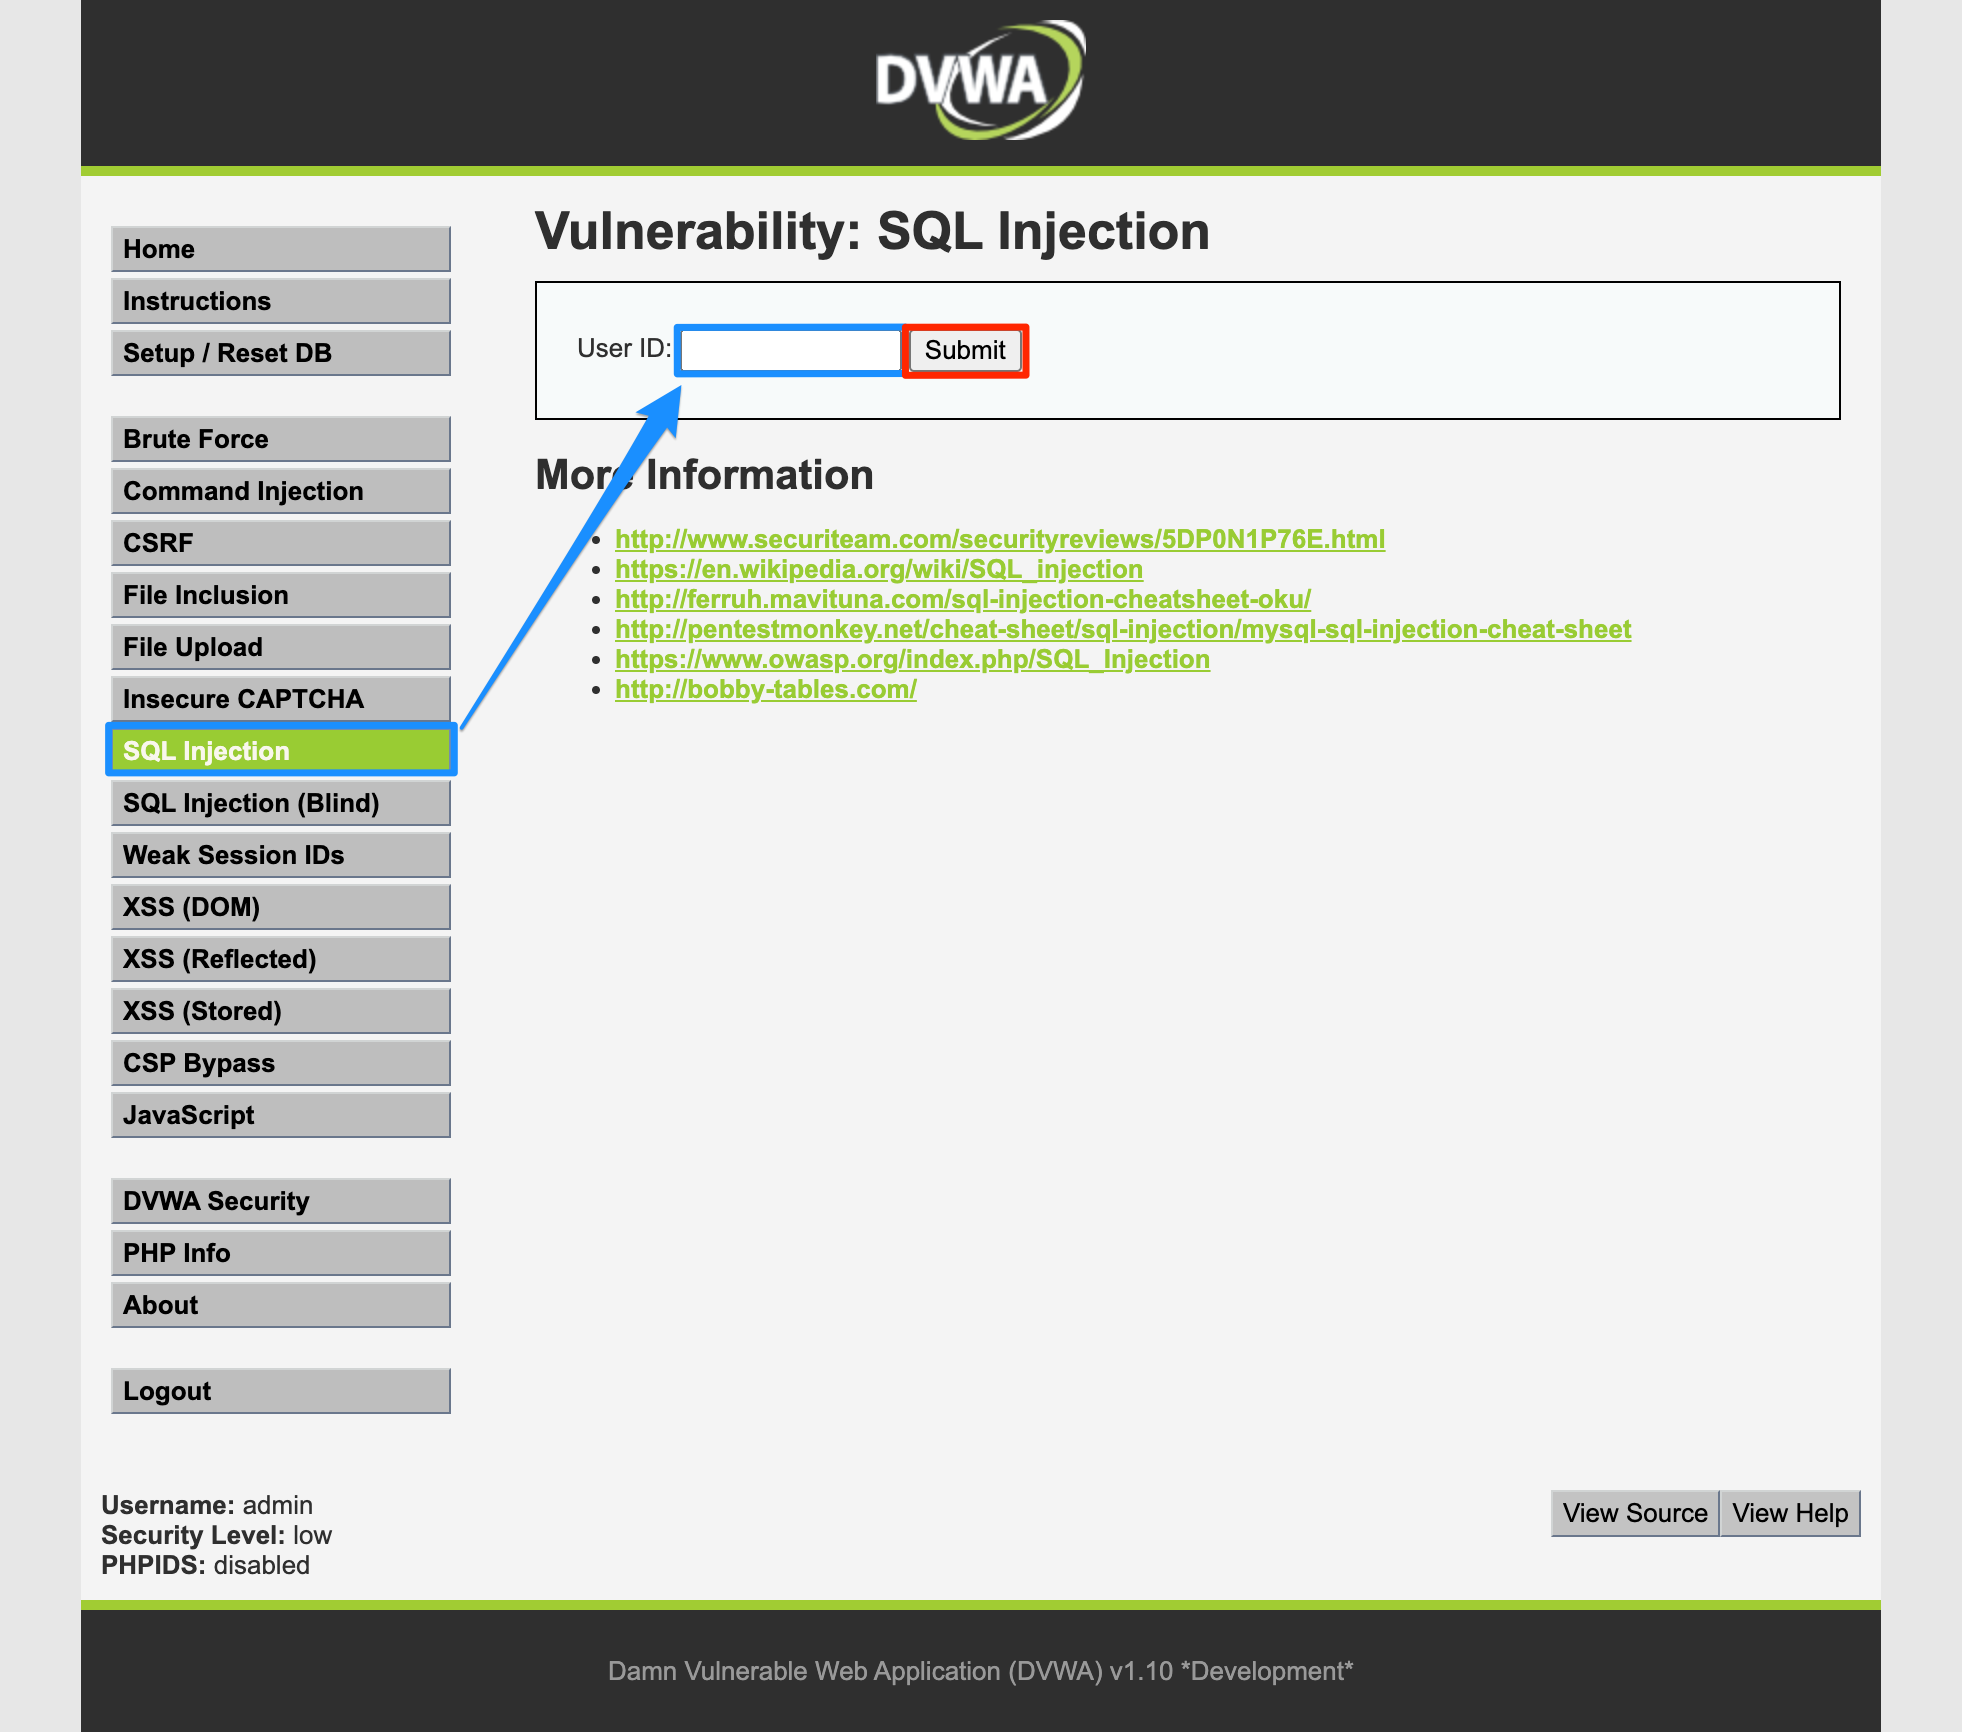Open the File Upload page

(x=281, y=647)
